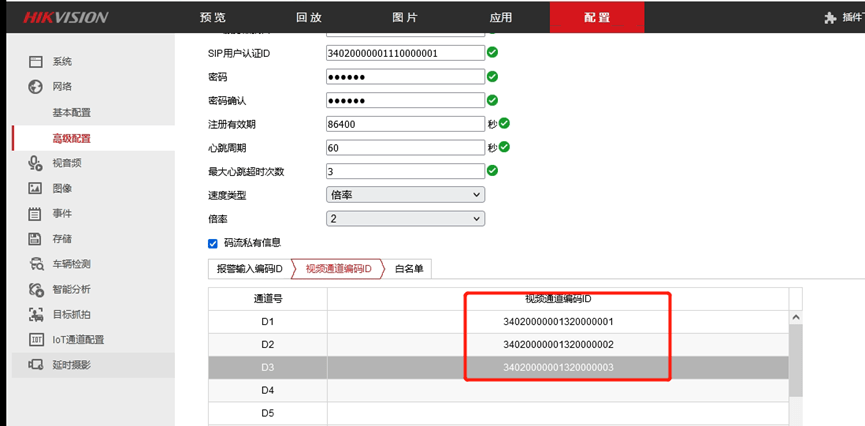Click the Time-lapse camera icon
Image resolution: width=865 pixels, height=426 pixels.
coord(36,365)
